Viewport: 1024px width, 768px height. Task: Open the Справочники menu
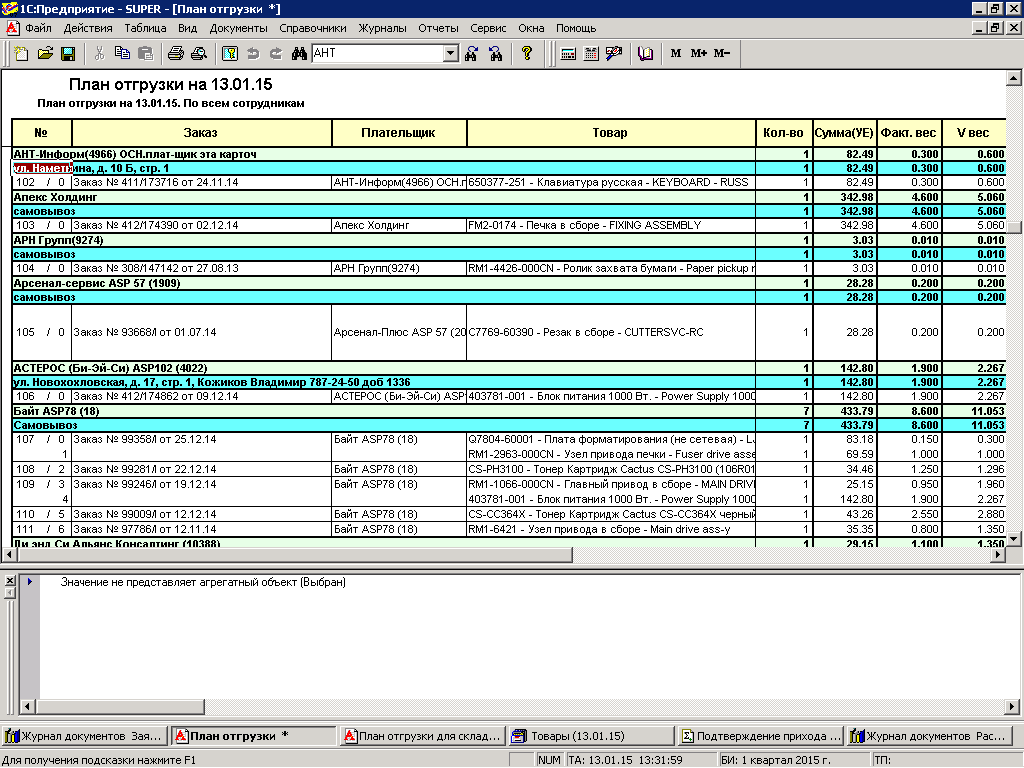[x=313, y=29]
